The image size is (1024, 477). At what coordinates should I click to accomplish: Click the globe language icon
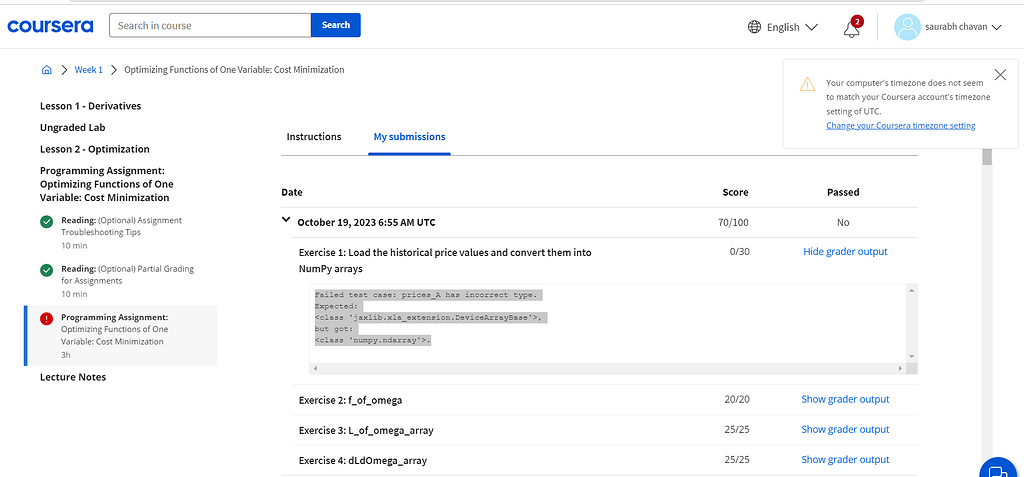(x=754, y=27)
